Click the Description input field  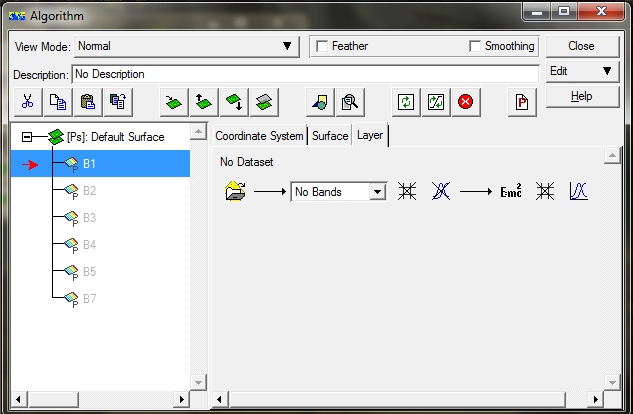(x=305, y=74)
